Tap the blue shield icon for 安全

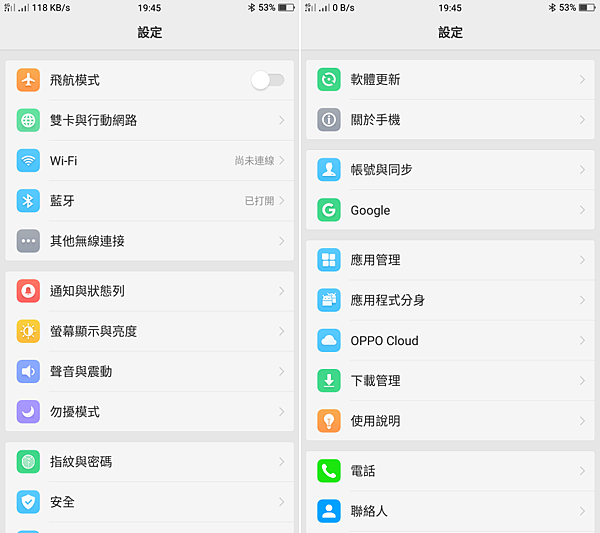coord(28,502)
